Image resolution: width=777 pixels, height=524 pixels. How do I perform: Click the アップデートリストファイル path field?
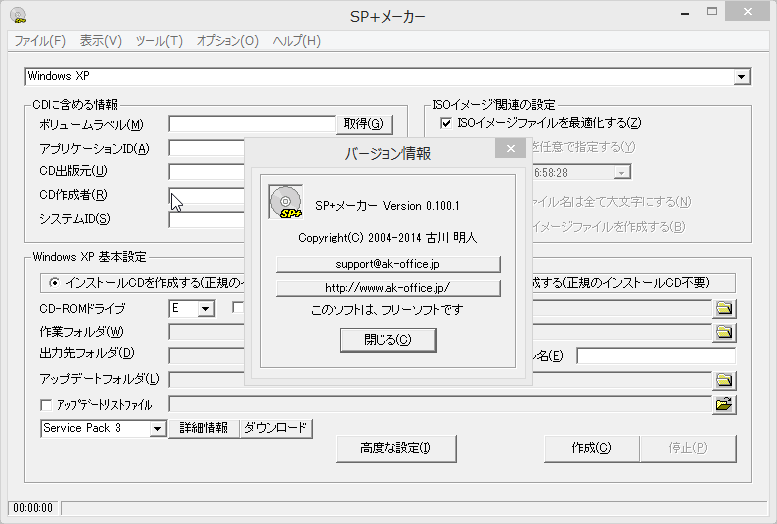[440, 404]
